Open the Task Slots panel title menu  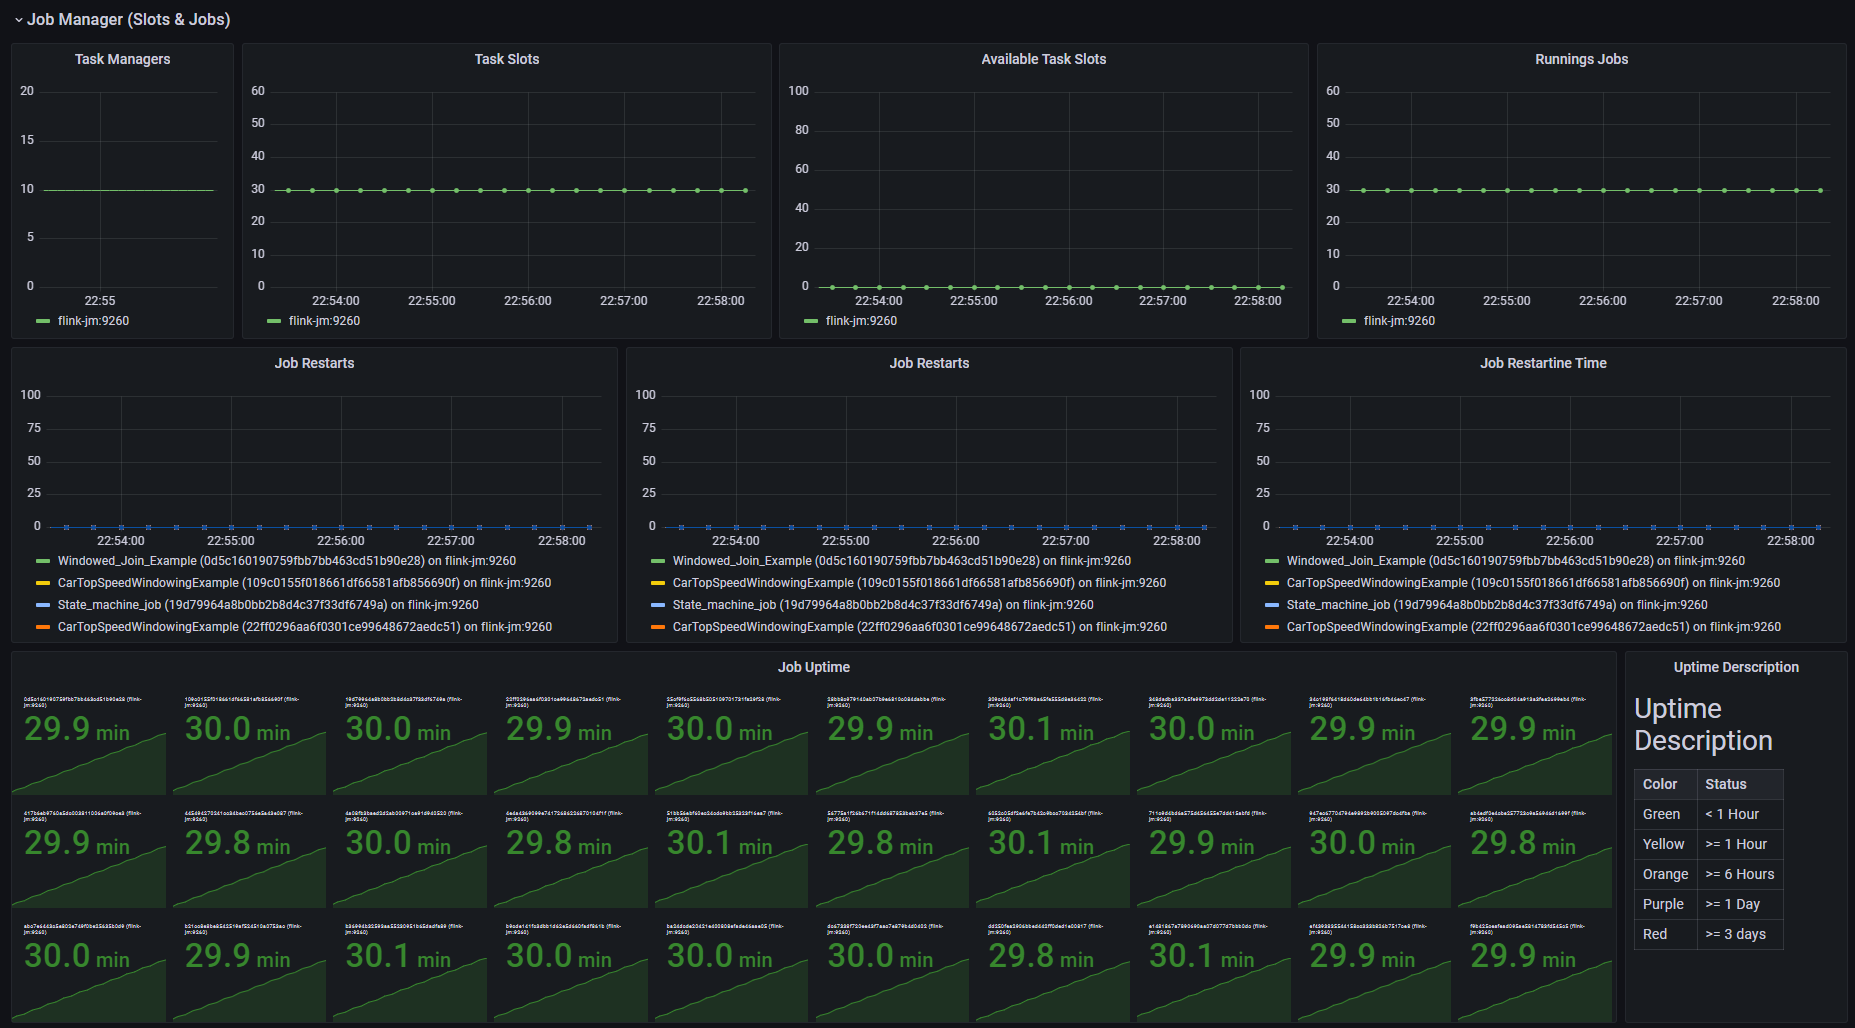pyautogui.click(x=506, y=59)
